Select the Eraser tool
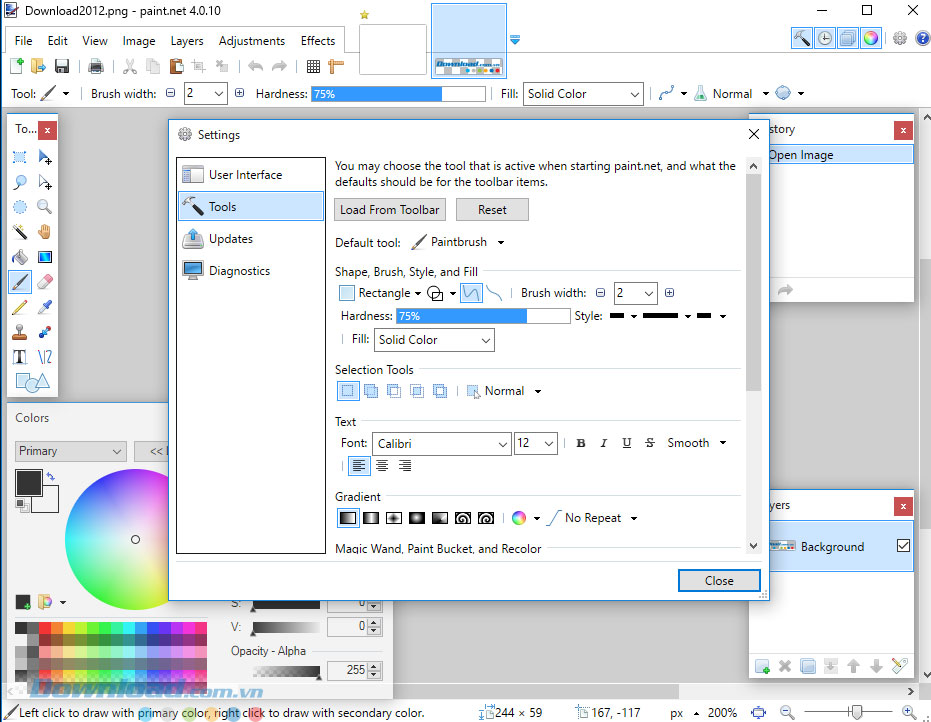The image size is (931, 722). pos(45,281)
